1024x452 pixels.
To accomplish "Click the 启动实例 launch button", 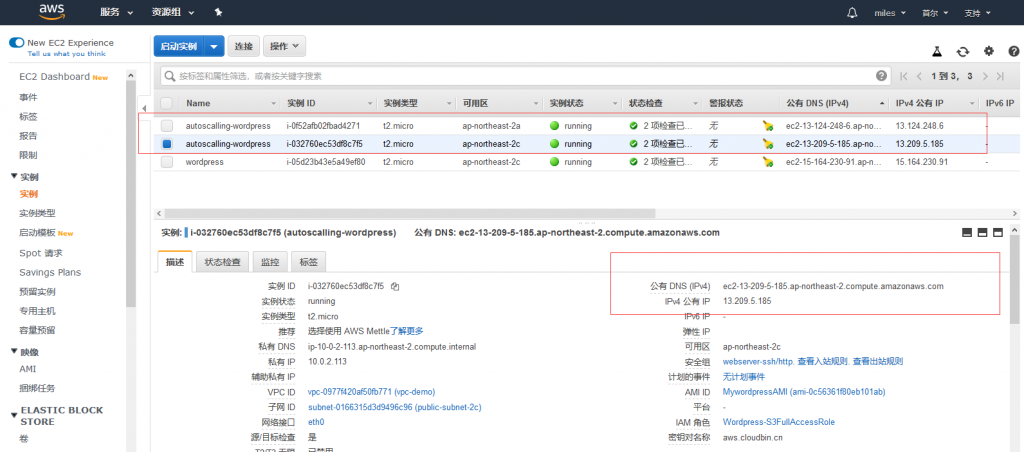I will point(179,46).
